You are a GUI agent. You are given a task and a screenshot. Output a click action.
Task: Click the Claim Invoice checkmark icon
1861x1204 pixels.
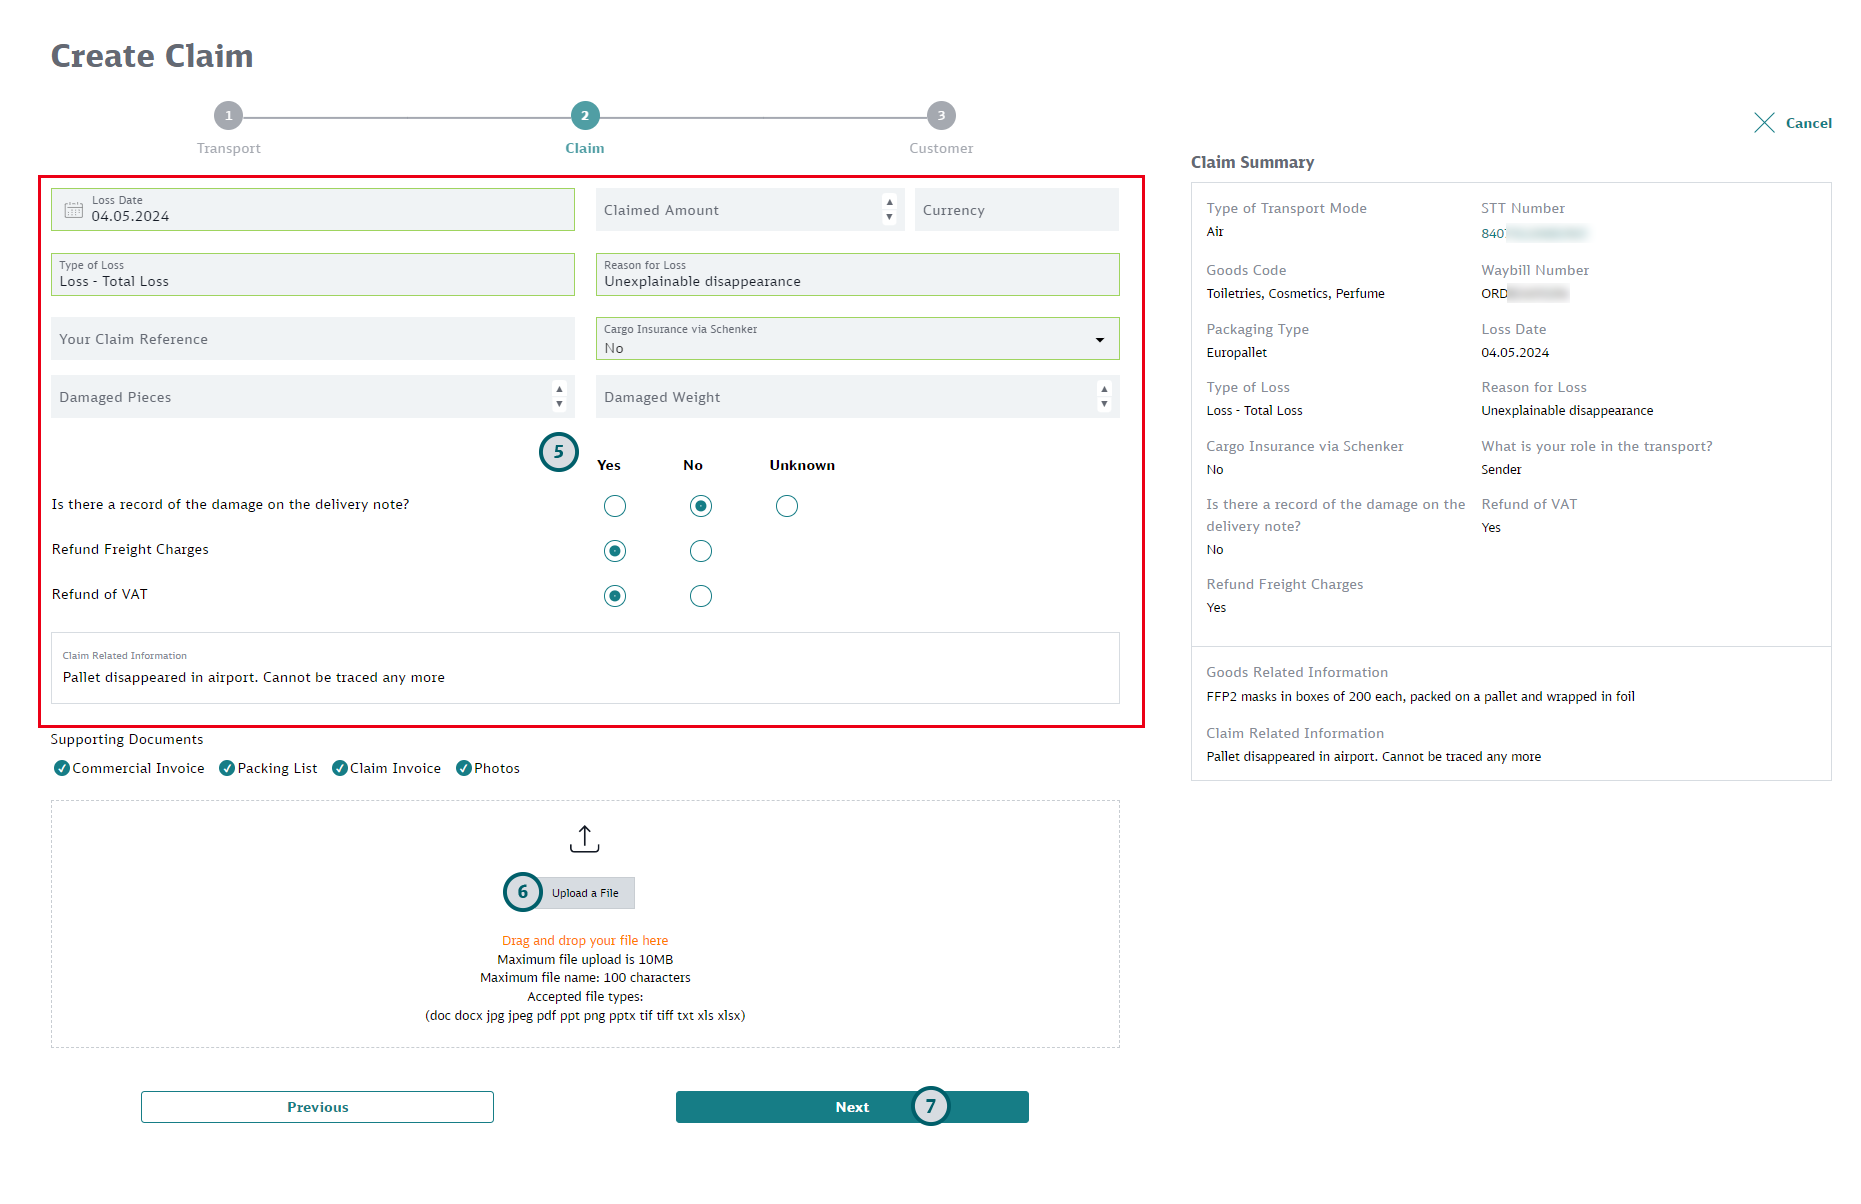[x=340, y=768]
